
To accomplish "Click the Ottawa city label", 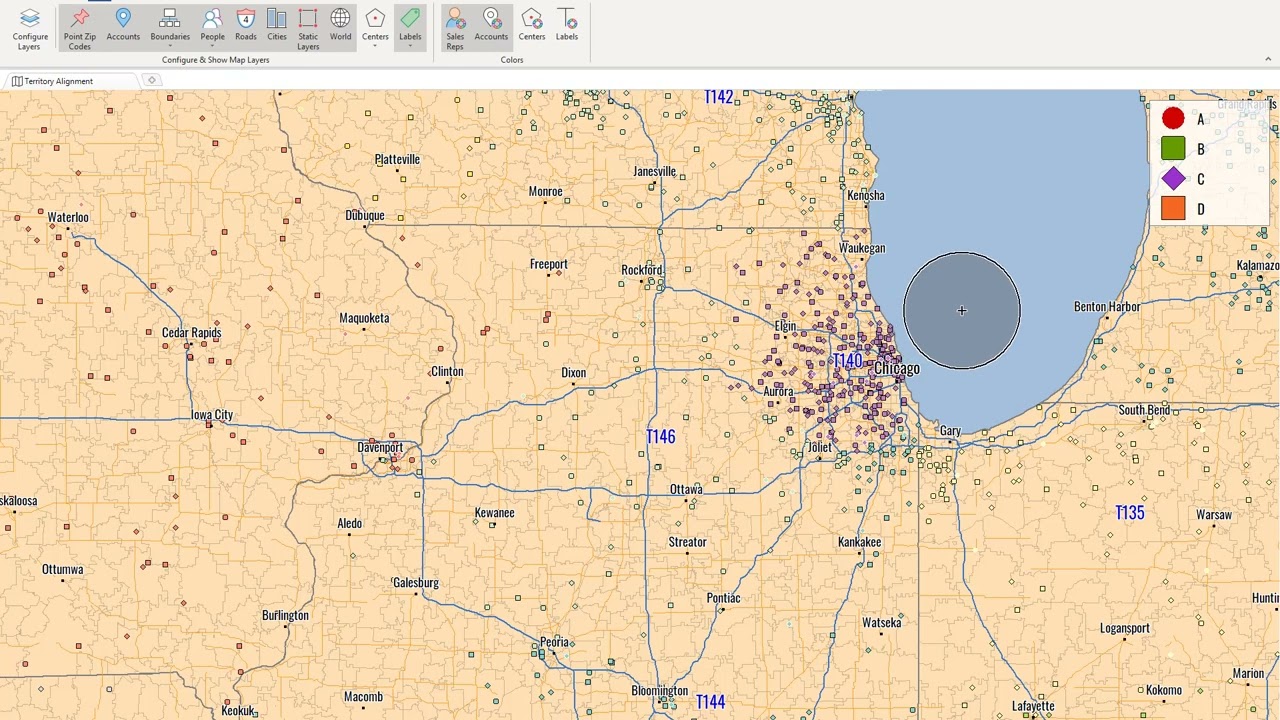I will (x=686, y=489).
